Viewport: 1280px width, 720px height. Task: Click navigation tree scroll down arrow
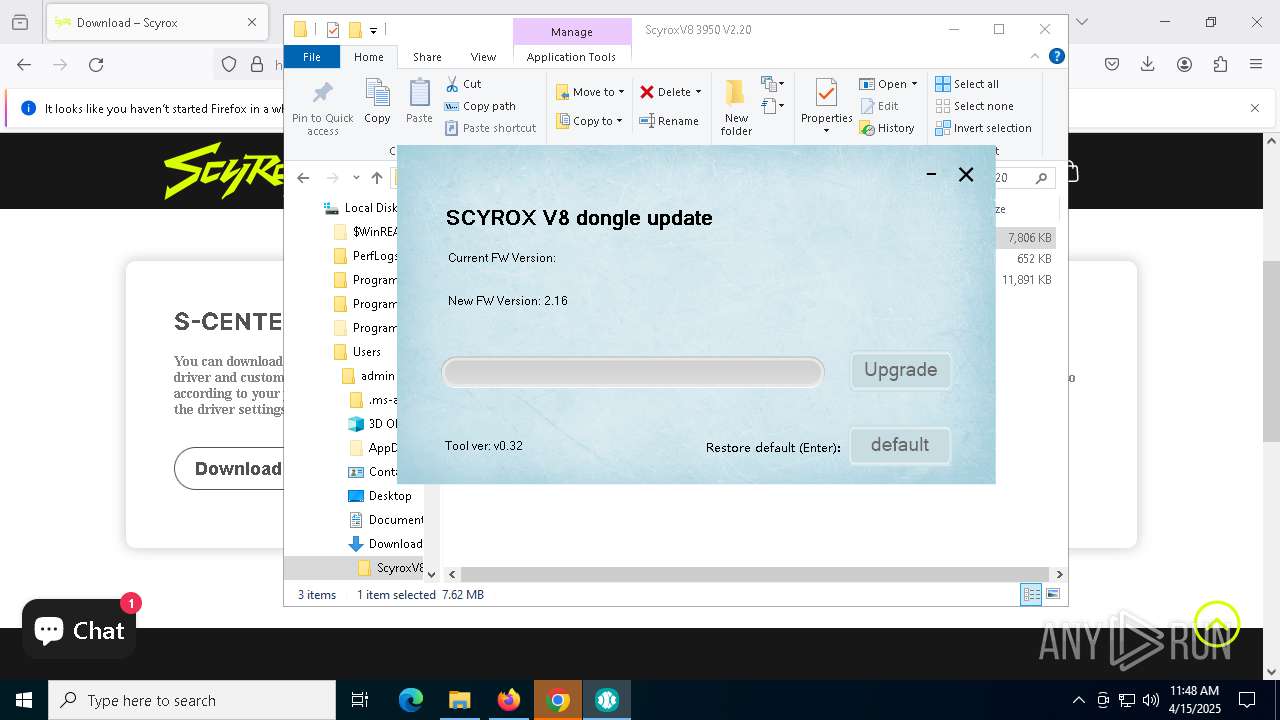coord(431,574)
